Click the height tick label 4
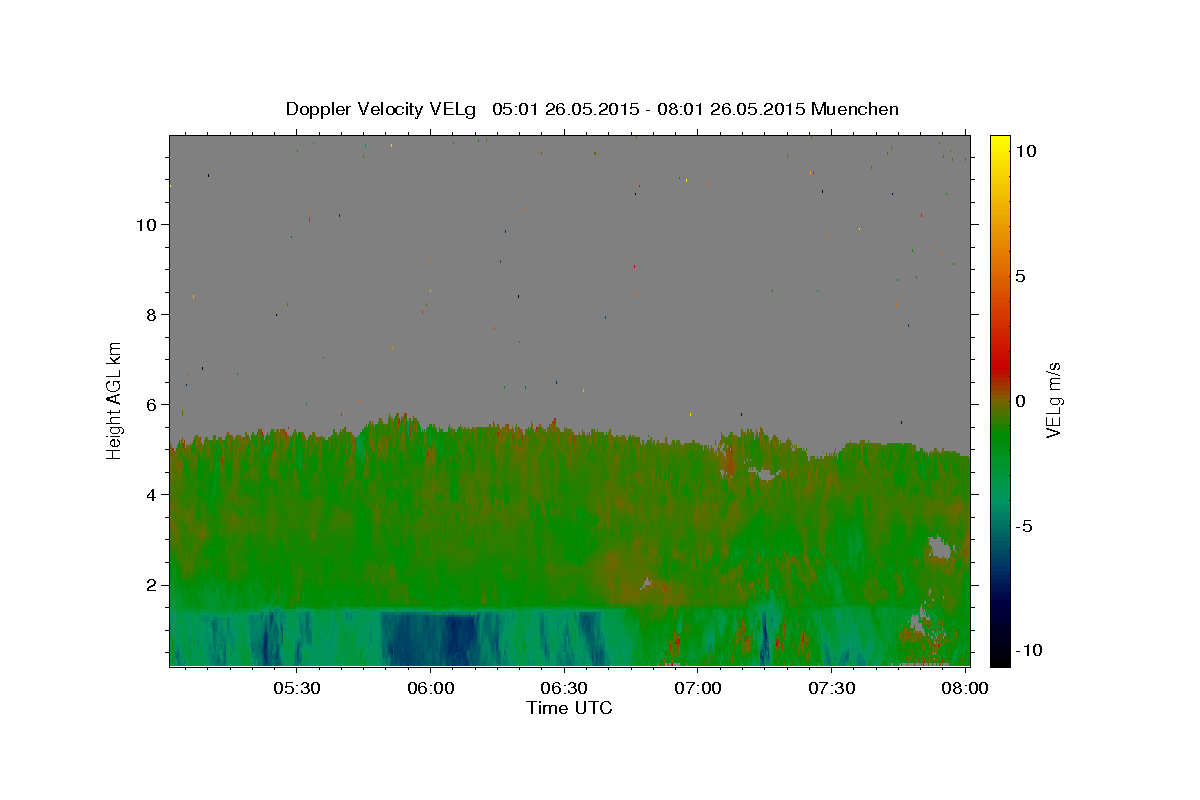Screen dimensions: 1200x800 [150, 494]
